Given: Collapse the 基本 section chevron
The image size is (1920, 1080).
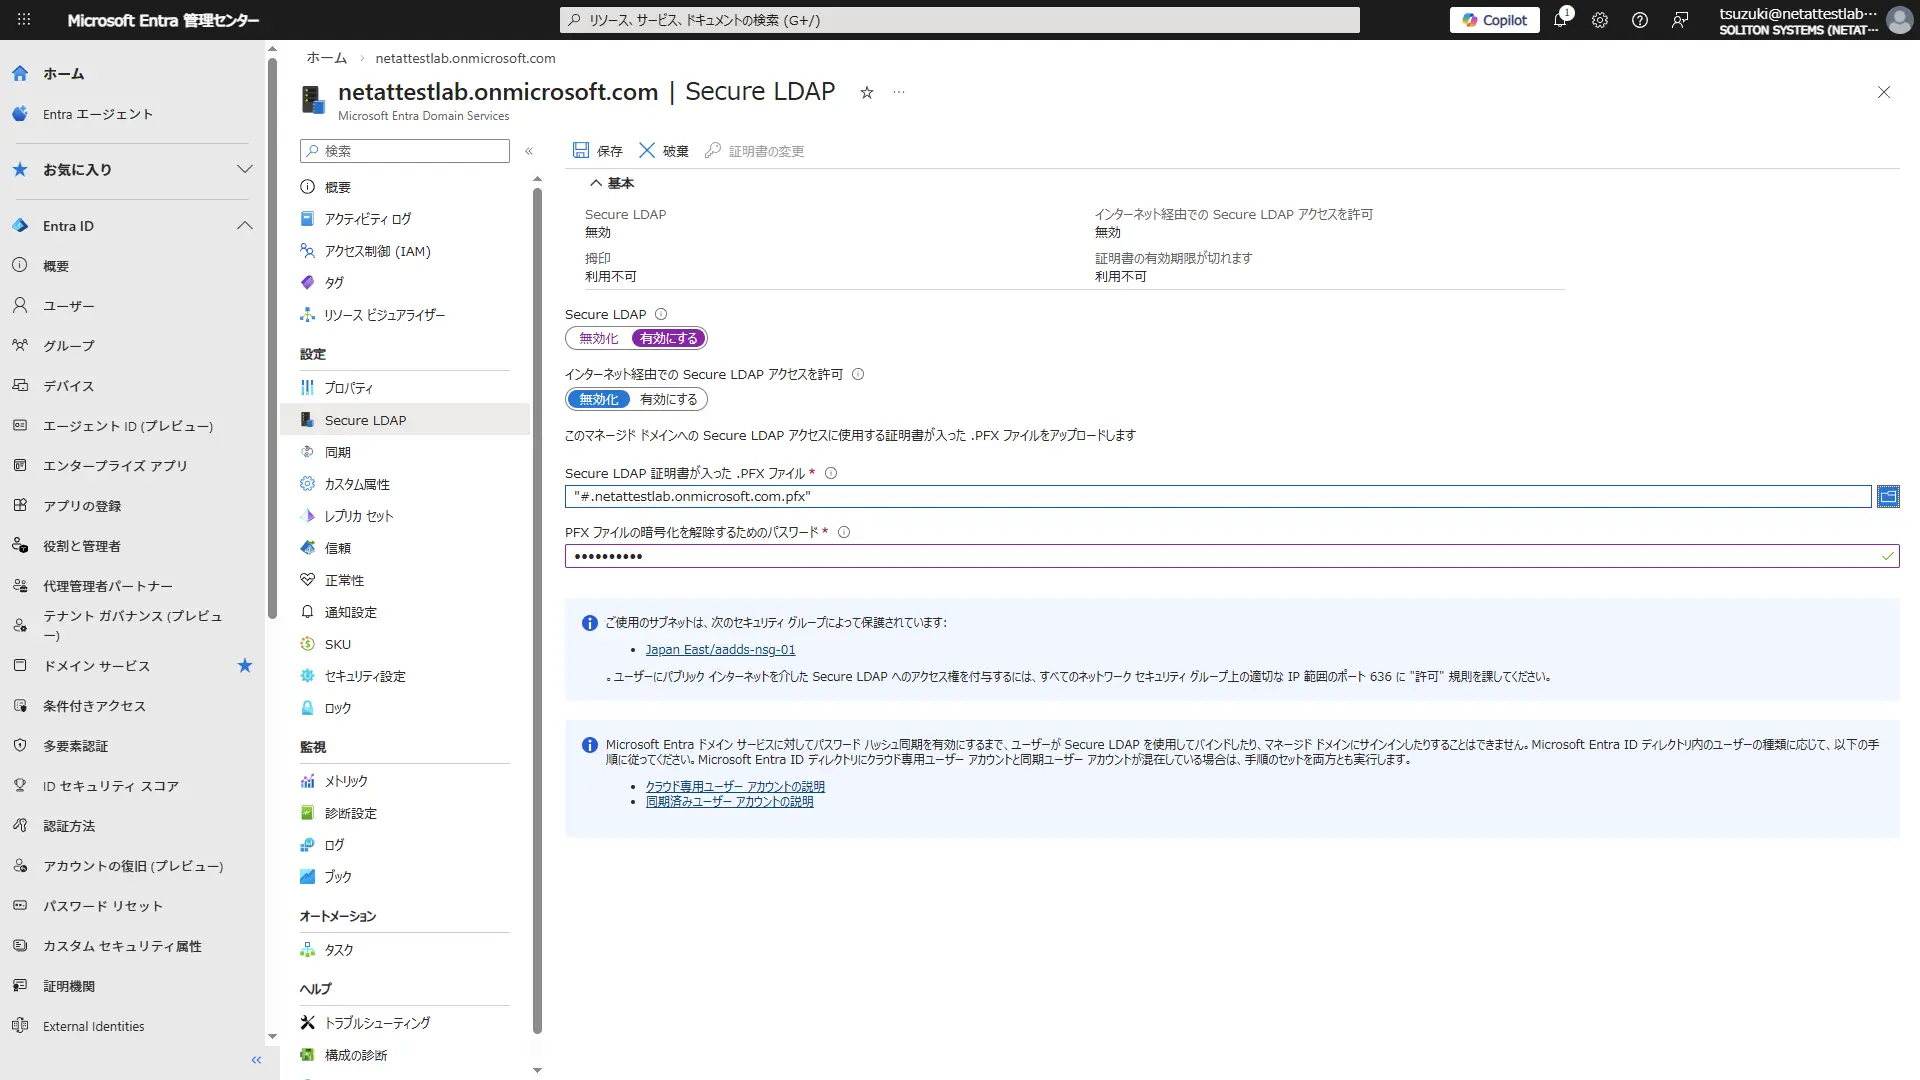Looking at the screenshot, I should coord(596,183).
